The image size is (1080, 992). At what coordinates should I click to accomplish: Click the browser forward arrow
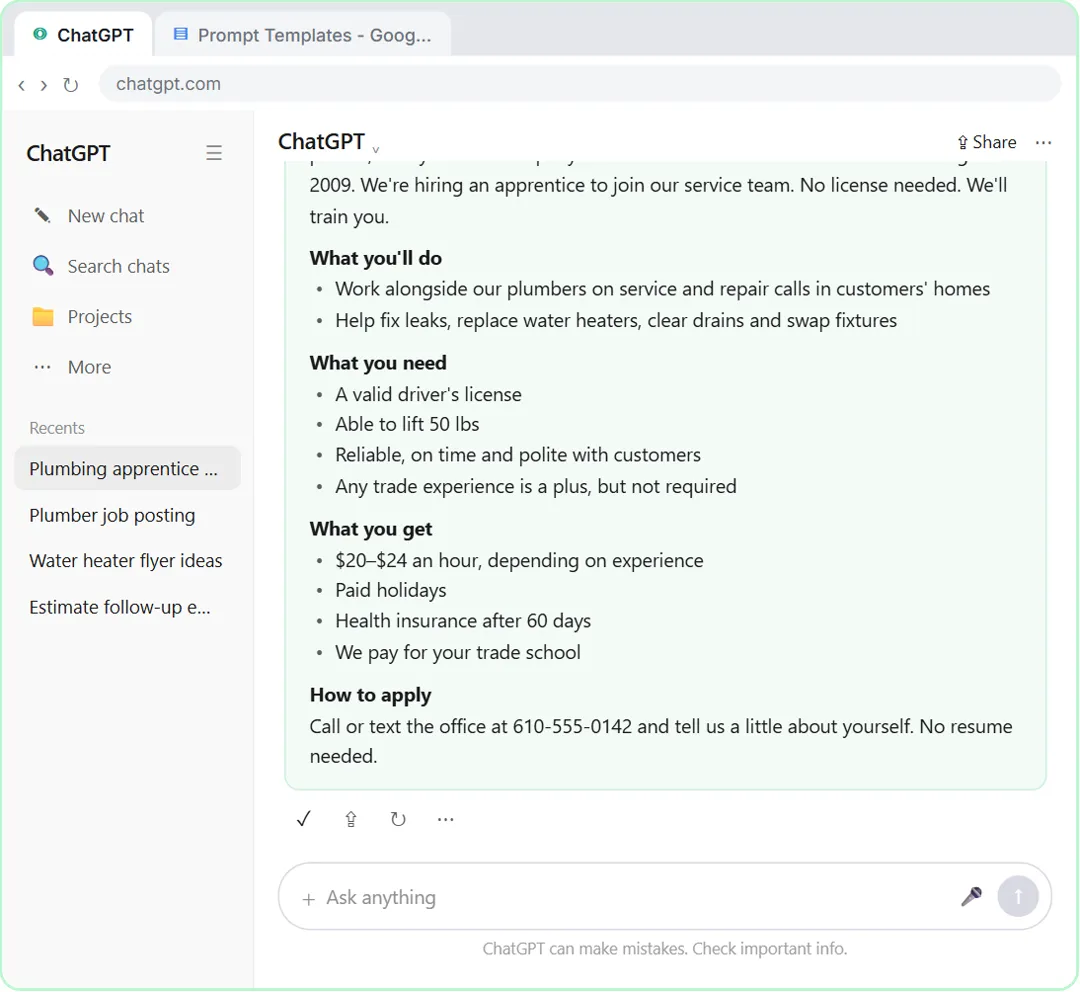coord(44,85)
